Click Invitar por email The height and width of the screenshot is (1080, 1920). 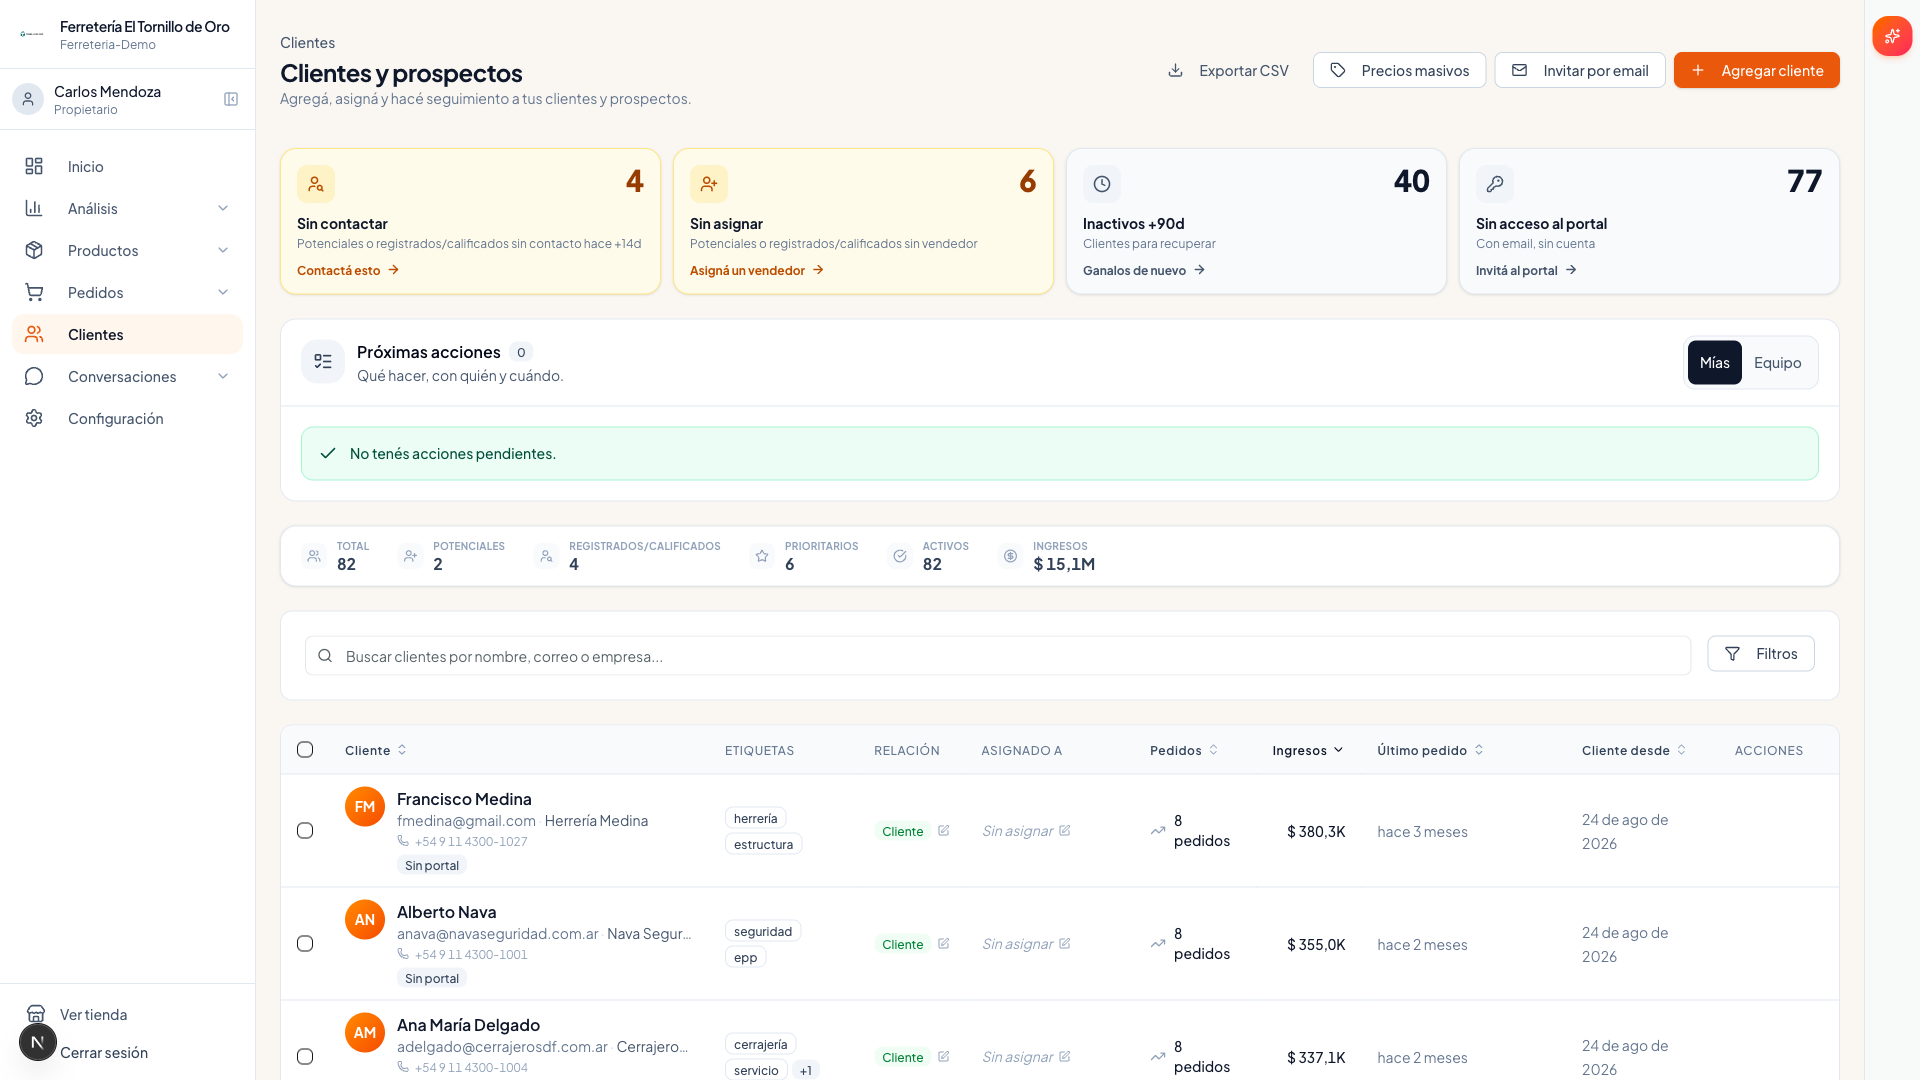point(1579,70)
